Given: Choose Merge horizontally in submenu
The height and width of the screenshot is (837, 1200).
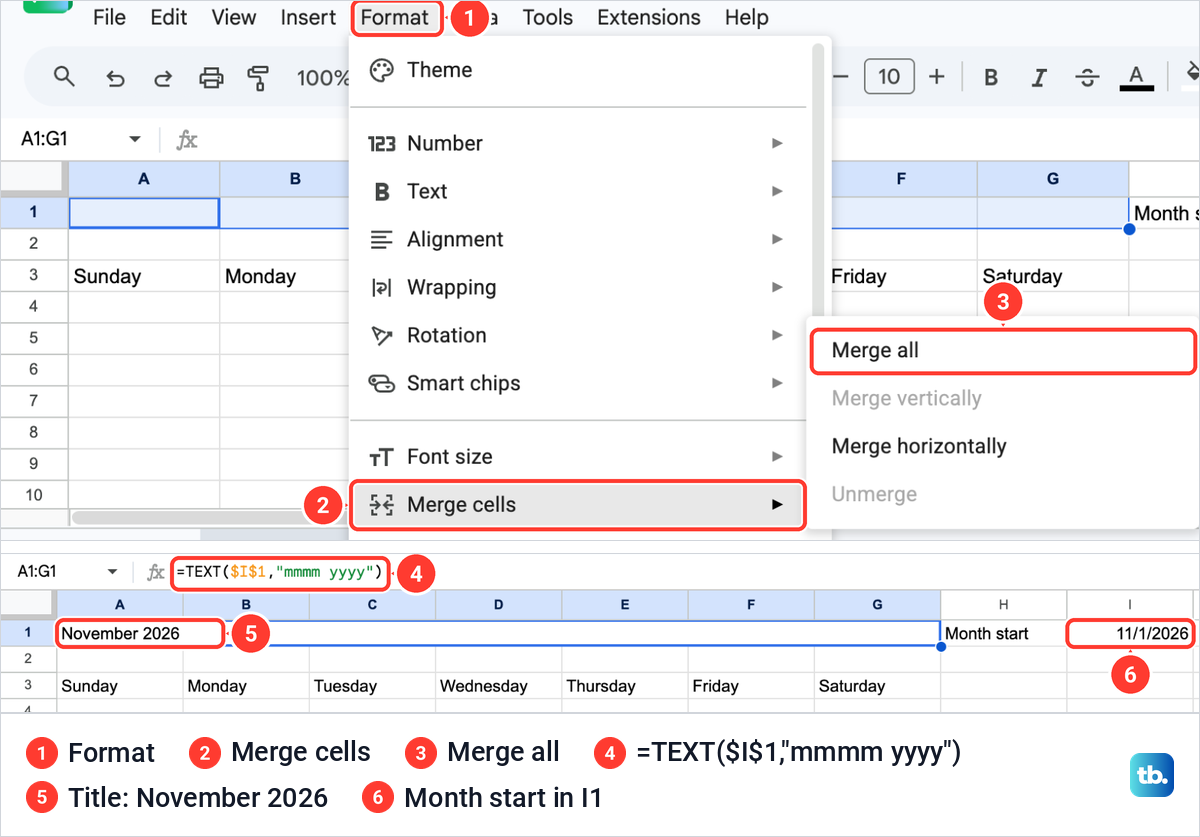Looking at the screenshot, I should click(1003, 446).
